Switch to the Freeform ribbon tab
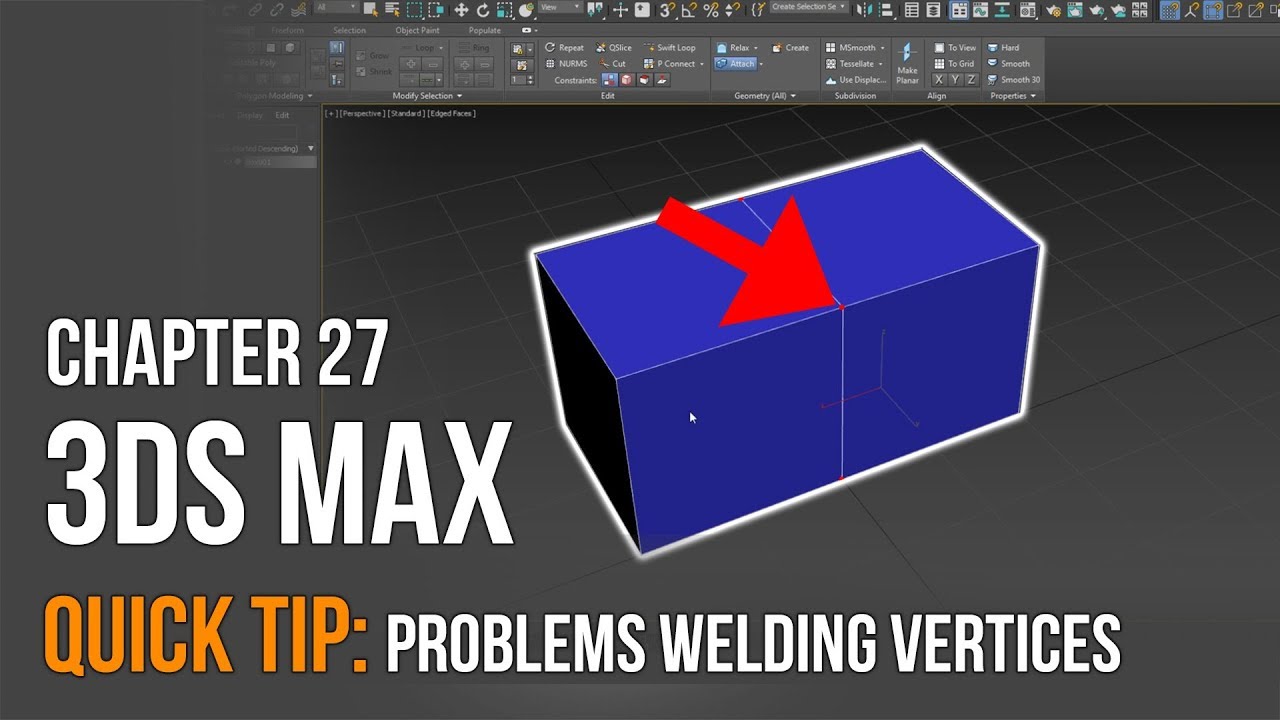 click(287, 31)
